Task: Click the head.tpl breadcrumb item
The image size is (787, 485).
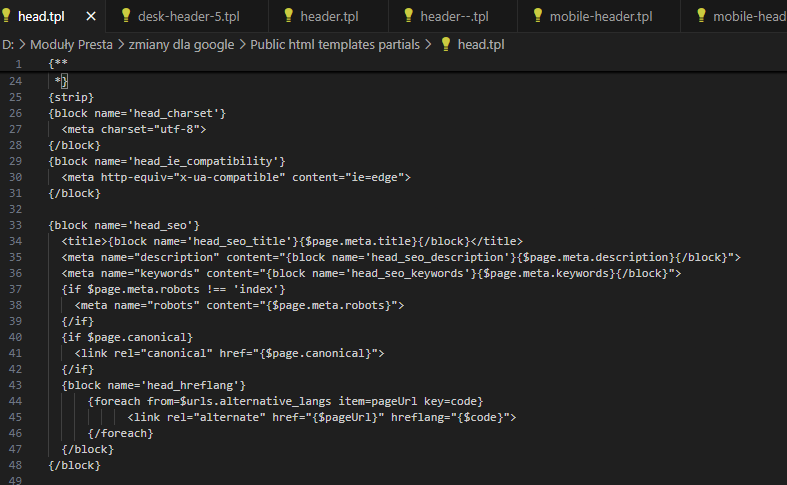Action: click(481, 45)
